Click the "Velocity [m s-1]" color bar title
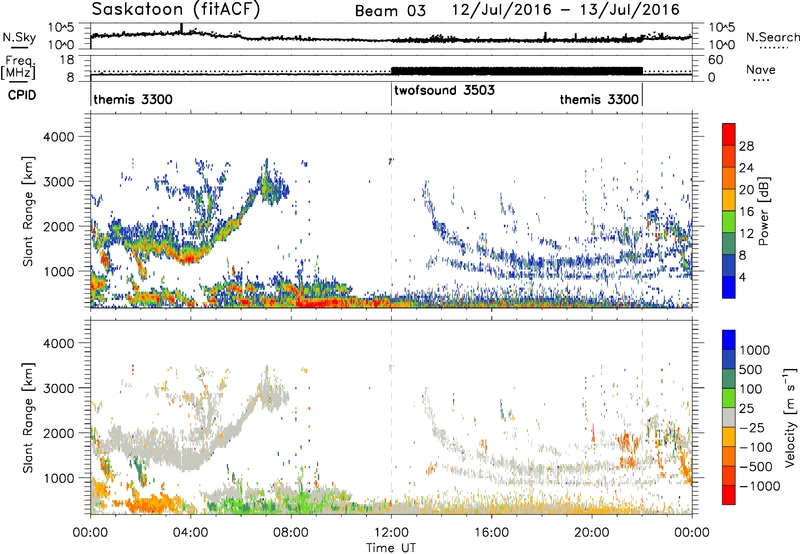The height and width of the screenshot is (554, 800). click(790, 417)
